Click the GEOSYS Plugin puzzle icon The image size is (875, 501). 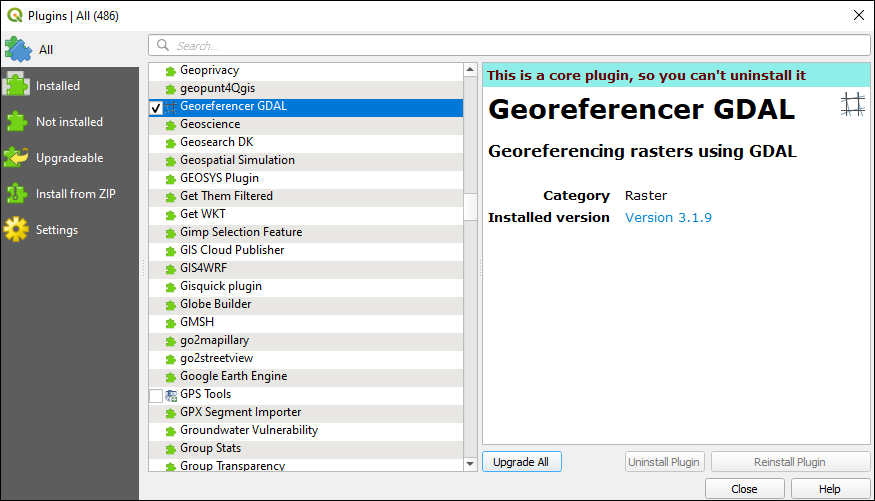pos(171,180)
